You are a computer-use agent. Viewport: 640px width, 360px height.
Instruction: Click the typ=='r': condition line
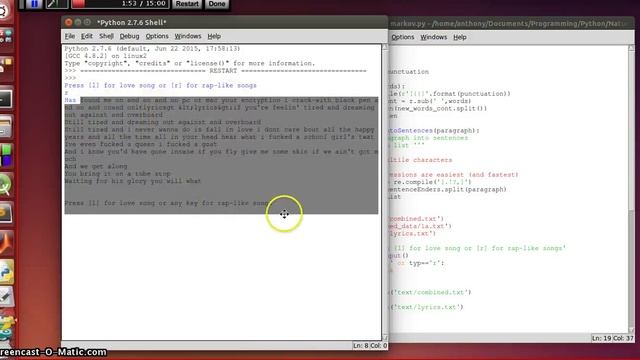pos(416,263)
